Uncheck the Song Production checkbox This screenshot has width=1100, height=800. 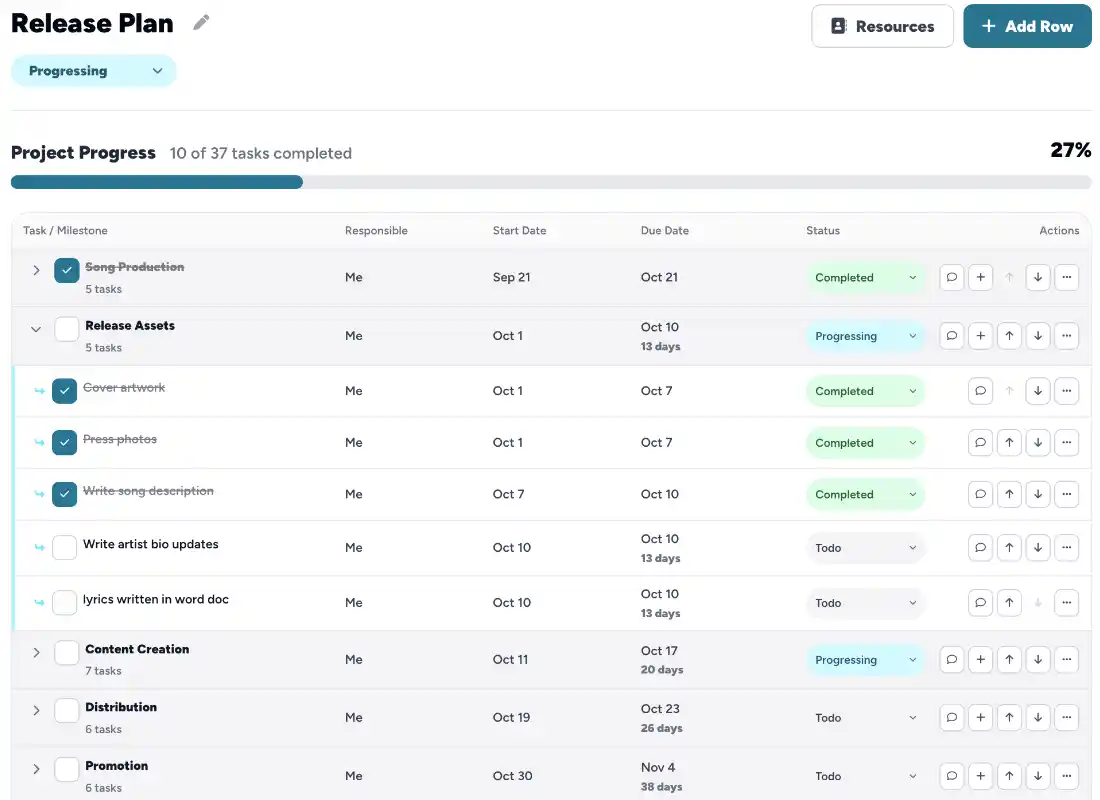click(x=67, y=270)
